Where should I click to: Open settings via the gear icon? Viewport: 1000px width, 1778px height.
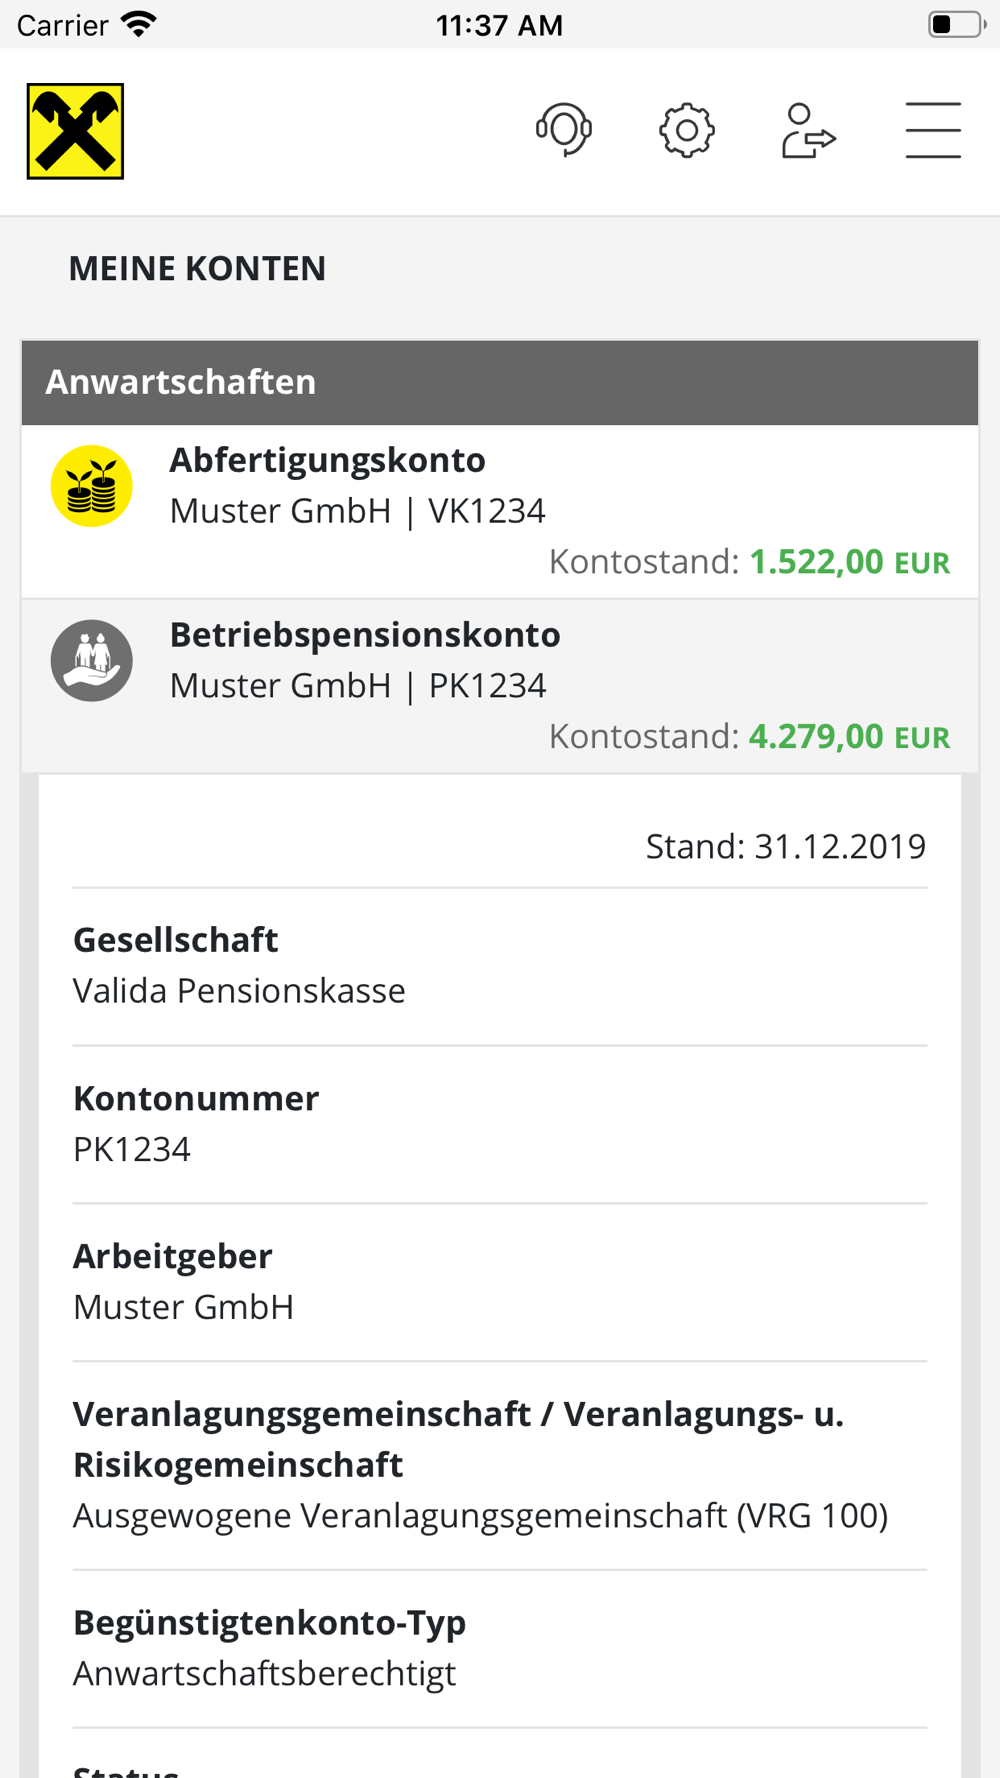[687, 130]
